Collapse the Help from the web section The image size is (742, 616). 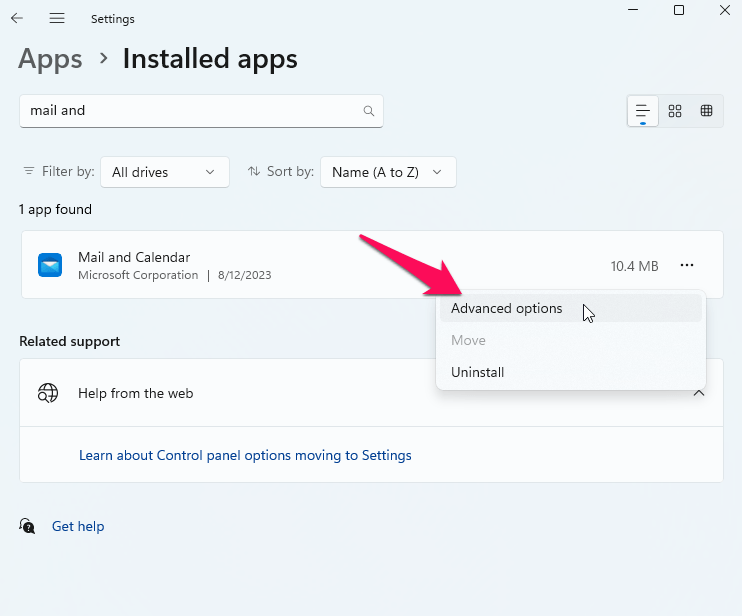(x=699, y=393)
